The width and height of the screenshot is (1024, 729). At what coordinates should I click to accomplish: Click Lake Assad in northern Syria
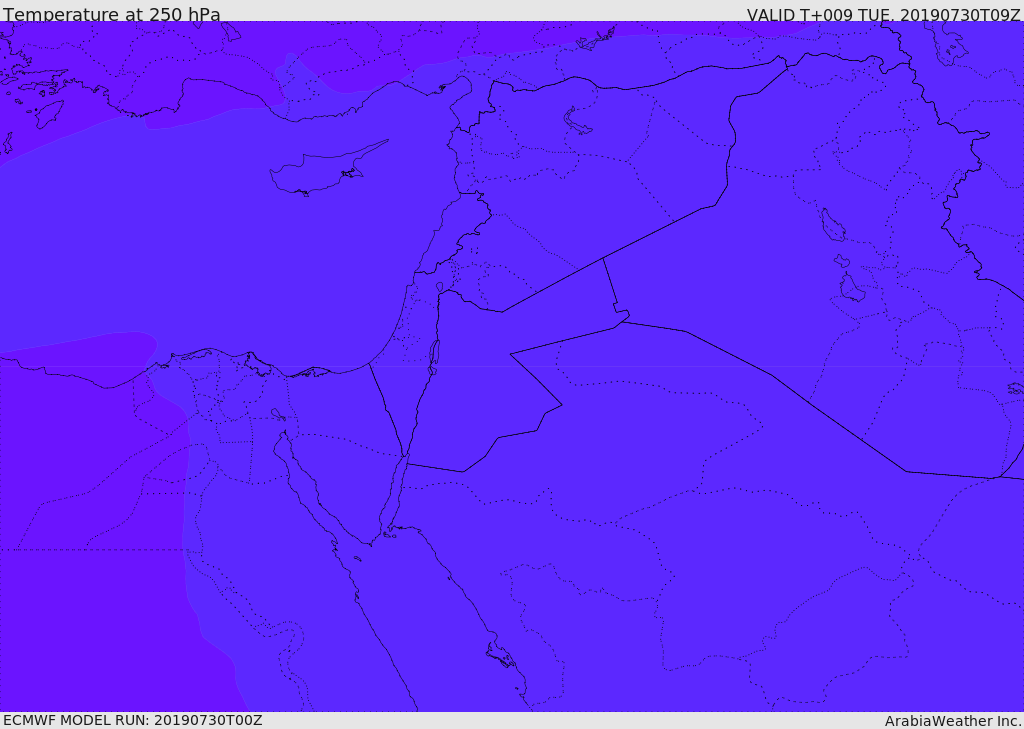pos(578,122)
